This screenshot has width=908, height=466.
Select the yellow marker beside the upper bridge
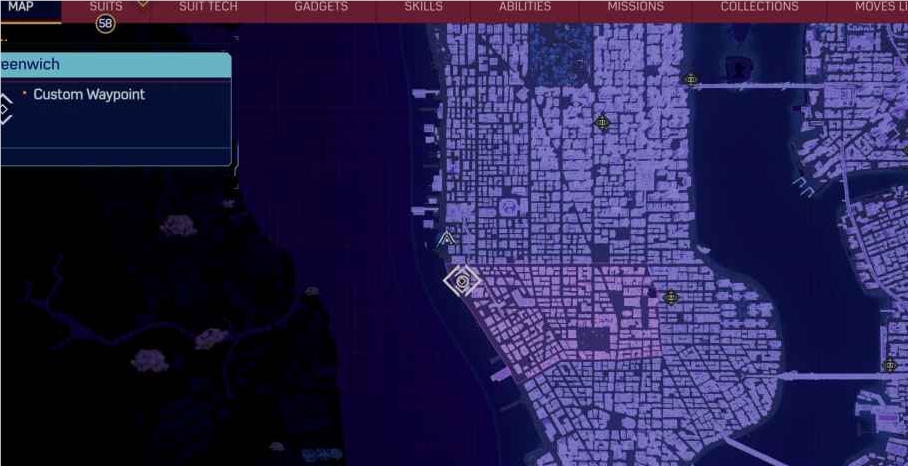pos(690,79)
